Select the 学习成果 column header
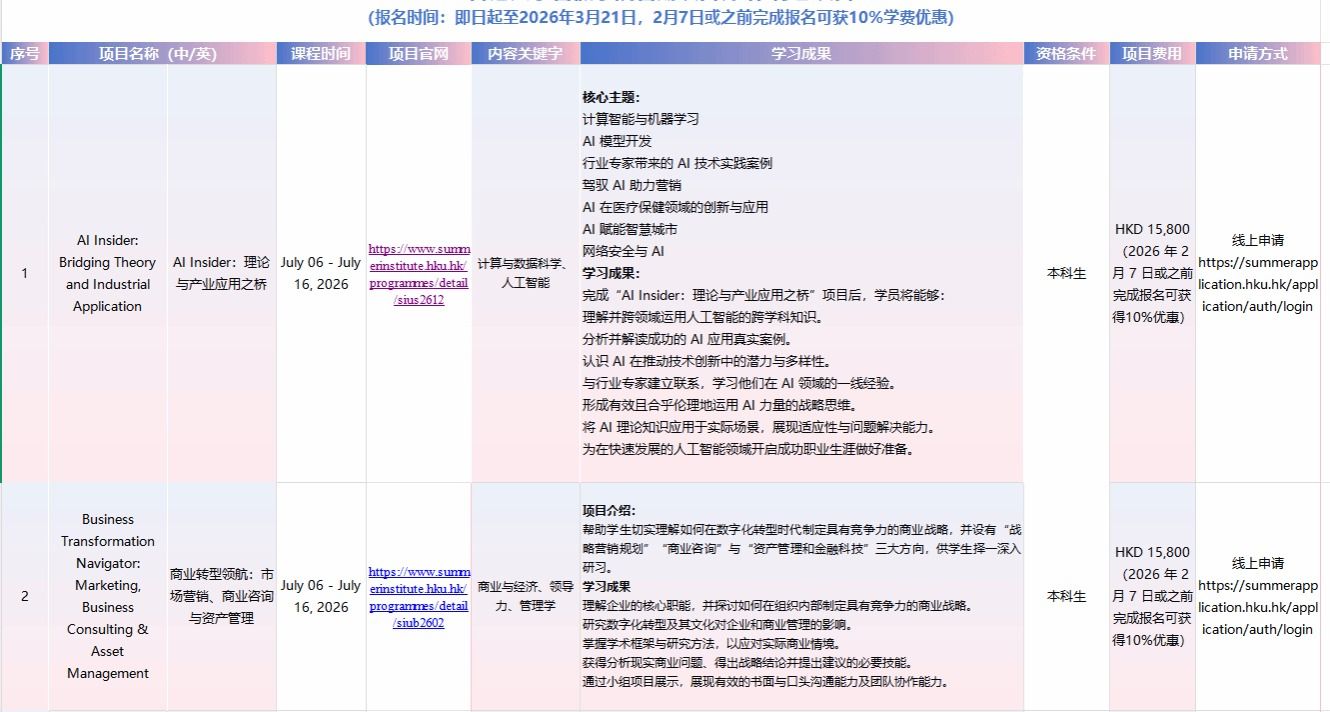This screenshot has width=1330, height=712. point(801,54)
